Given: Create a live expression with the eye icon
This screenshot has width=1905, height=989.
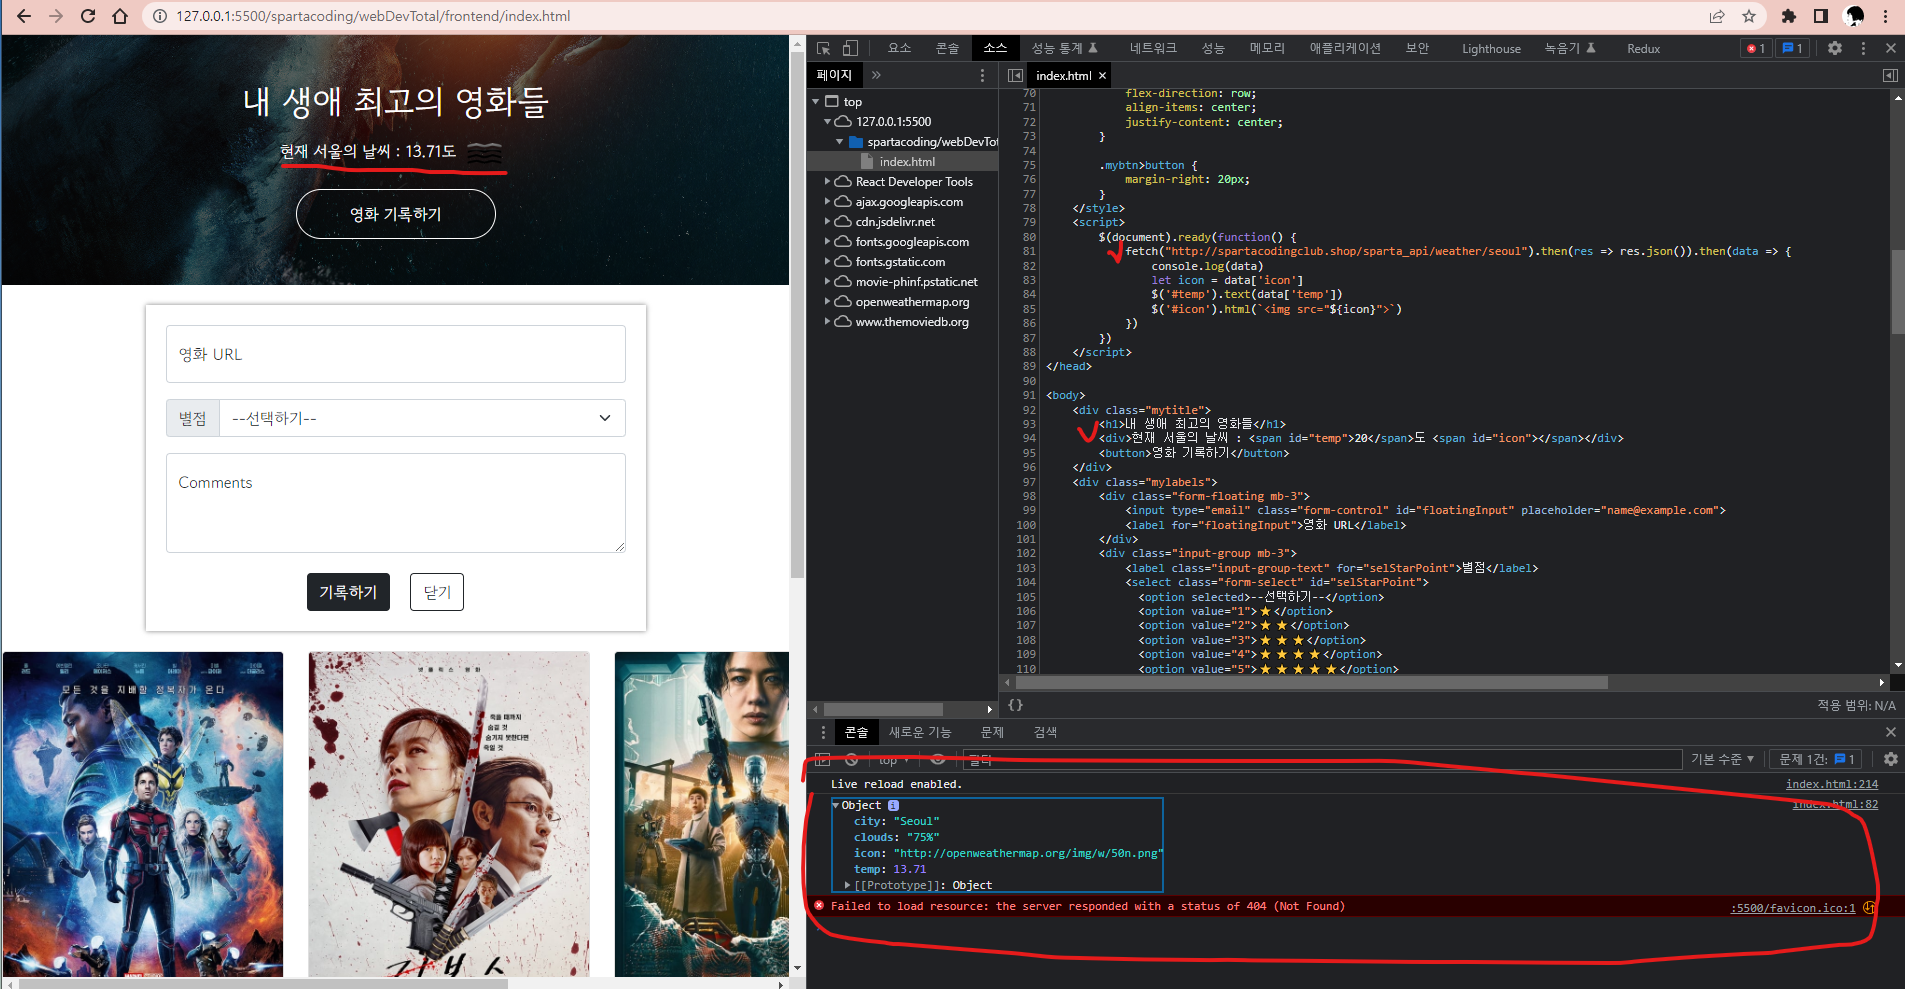Looking at the screenshot, I should 938,760.
